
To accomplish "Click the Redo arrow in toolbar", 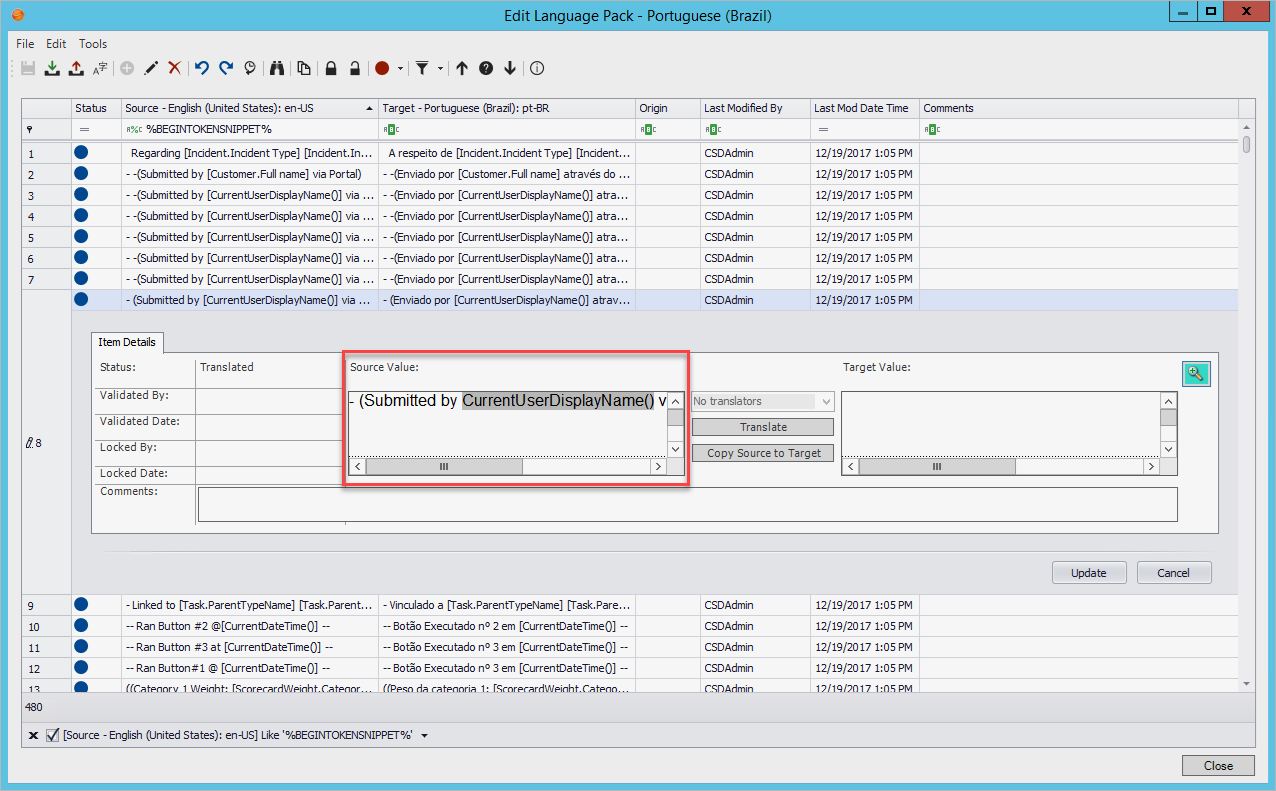I will pos(226,68).
